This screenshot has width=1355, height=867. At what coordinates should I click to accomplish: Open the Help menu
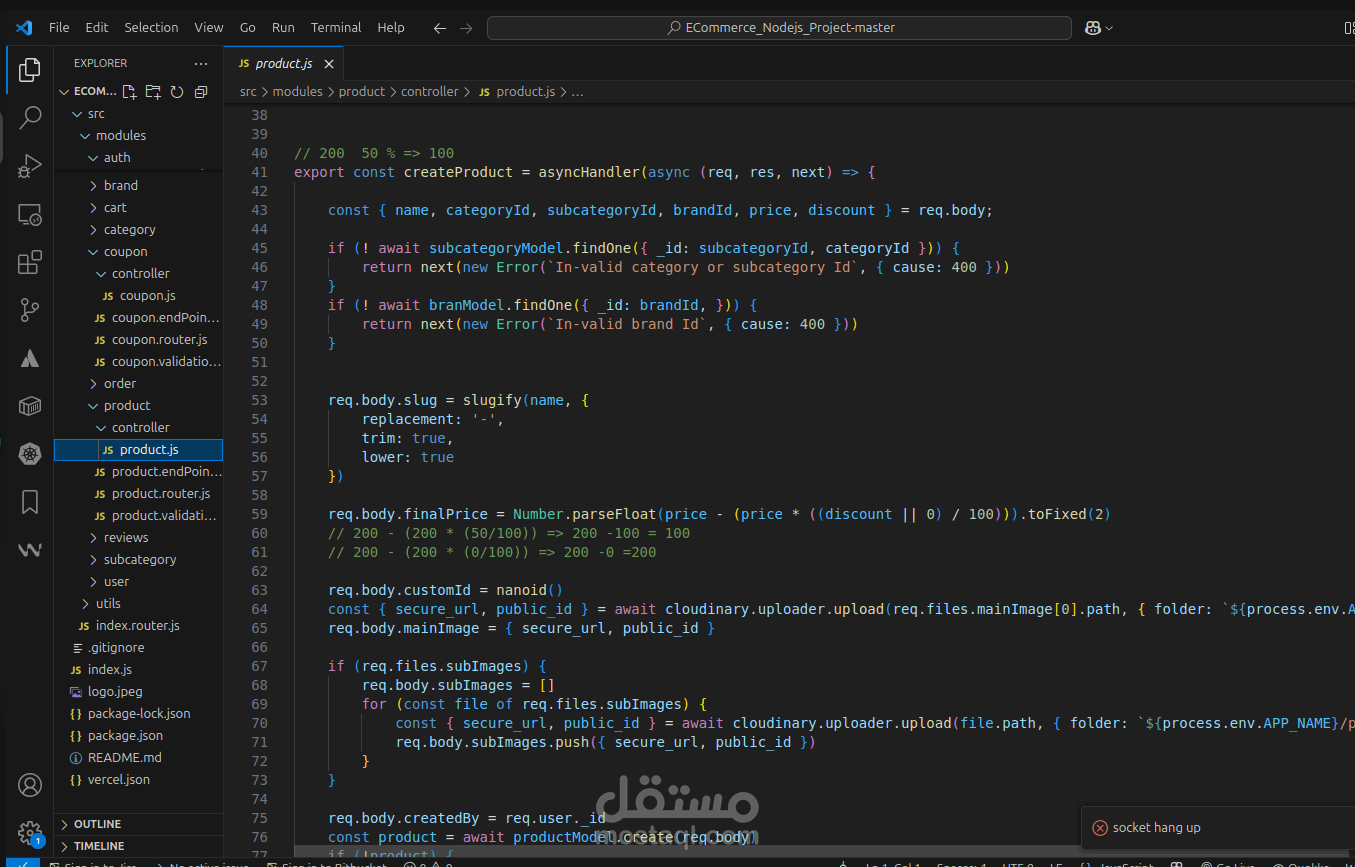pyautogui.click(x=391, y=28)
